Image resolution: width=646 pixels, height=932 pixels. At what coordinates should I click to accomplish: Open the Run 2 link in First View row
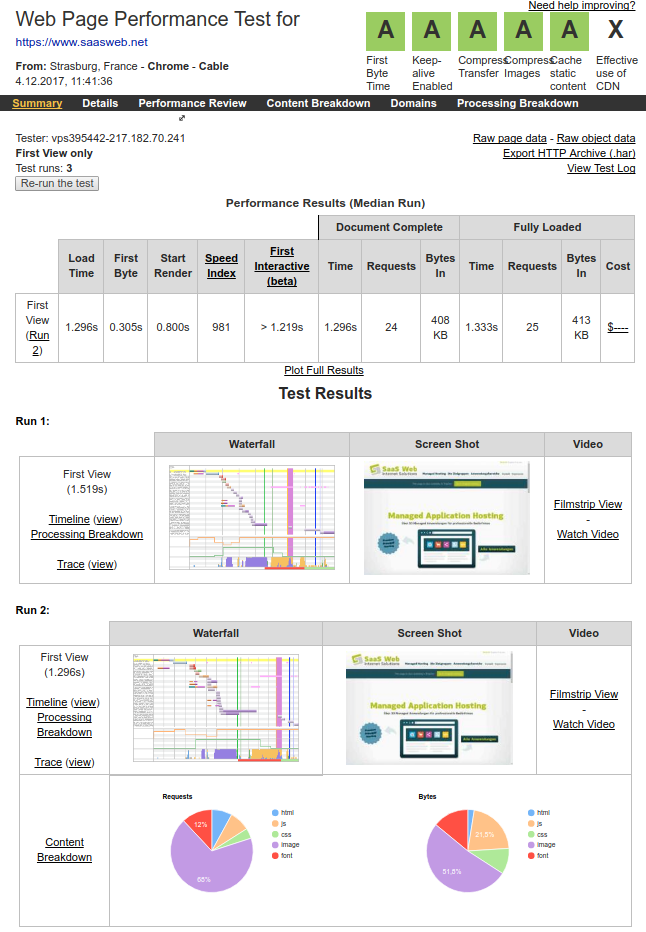coord(38,343)
